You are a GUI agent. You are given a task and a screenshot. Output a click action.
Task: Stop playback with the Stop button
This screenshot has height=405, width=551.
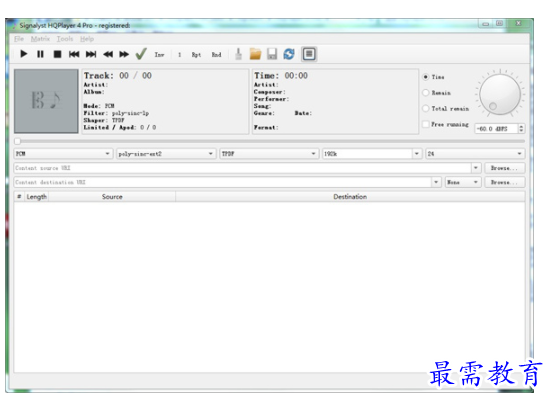(57, 54)
